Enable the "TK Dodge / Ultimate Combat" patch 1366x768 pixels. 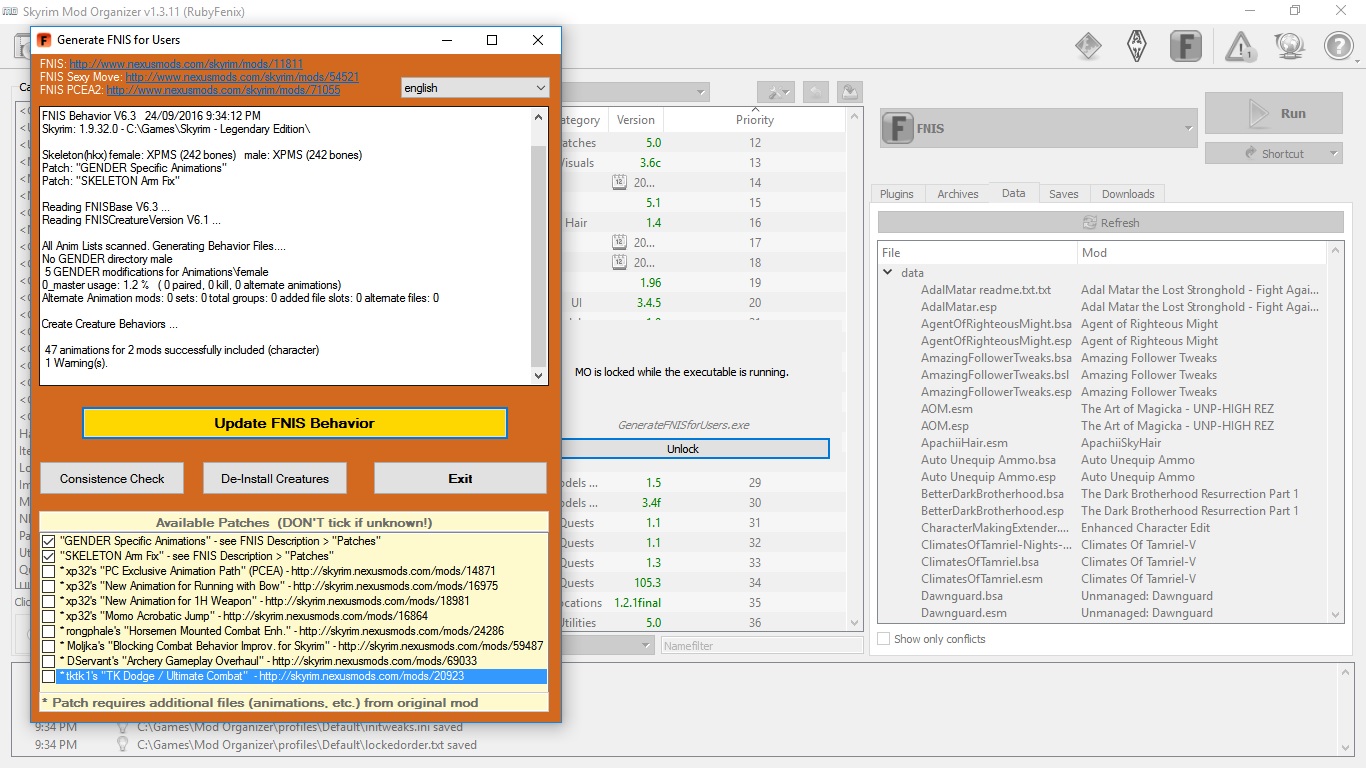coord(49,677)
